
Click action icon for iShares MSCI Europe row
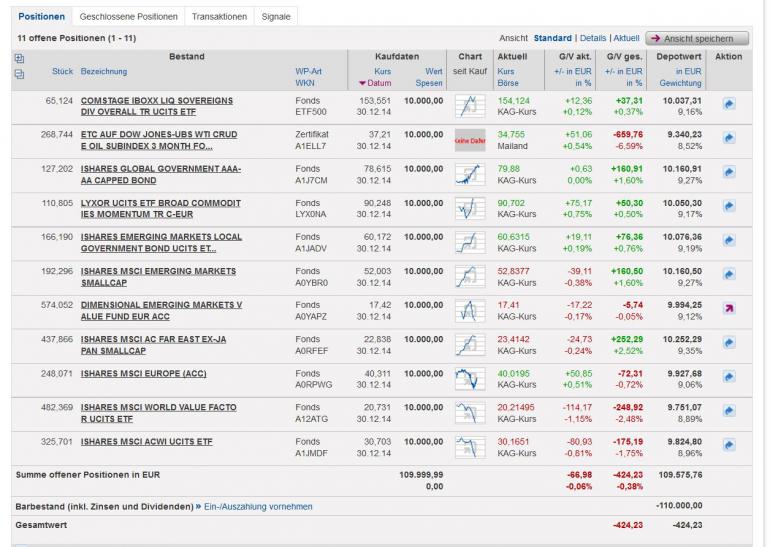pos(729,377)
